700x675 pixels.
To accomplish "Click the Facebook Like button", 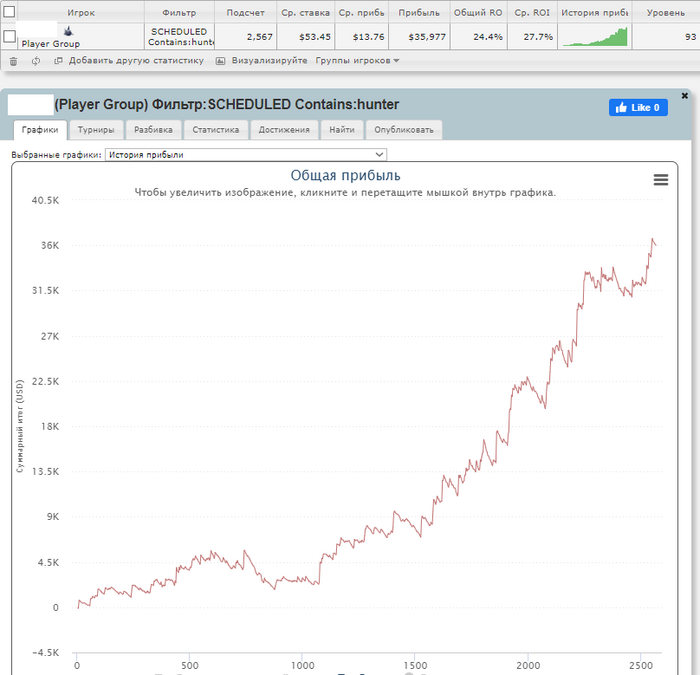I will pos(638,107).
